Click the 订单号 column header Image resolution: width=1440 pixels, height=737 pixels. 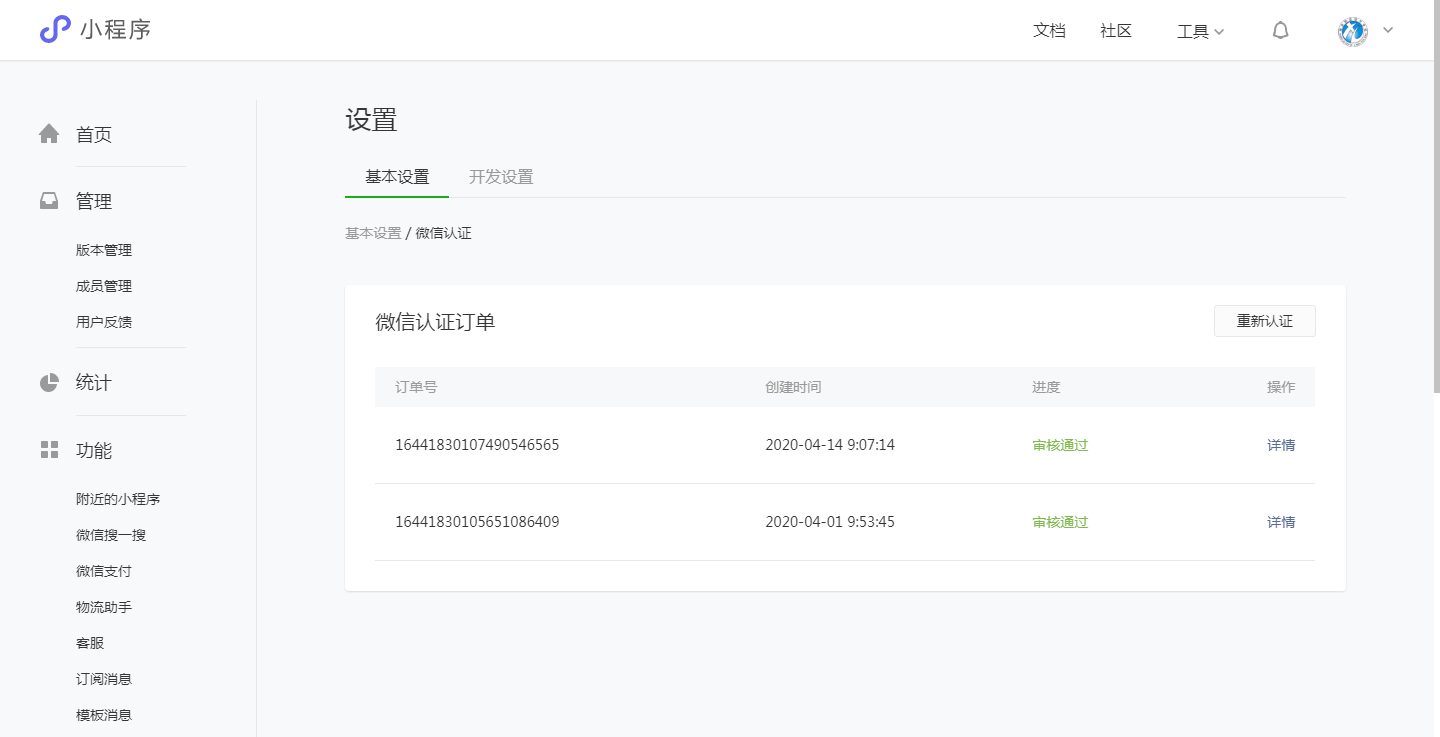tap(416, 387)
